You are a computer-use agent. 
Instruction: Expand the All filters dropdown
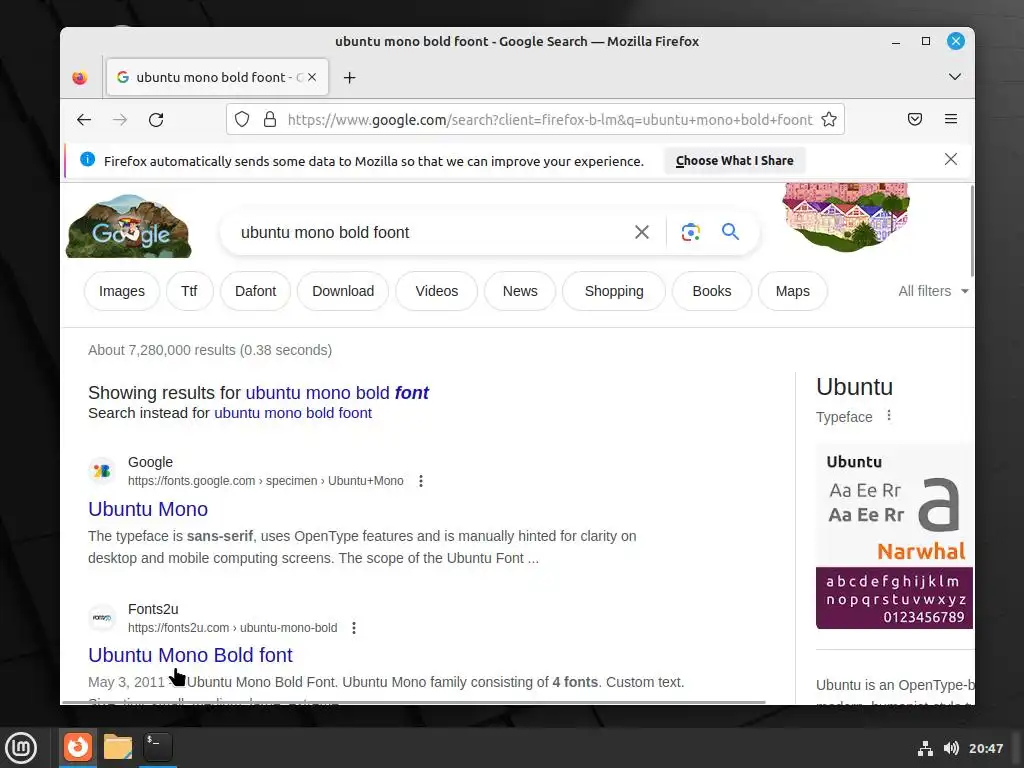point(933,291)
